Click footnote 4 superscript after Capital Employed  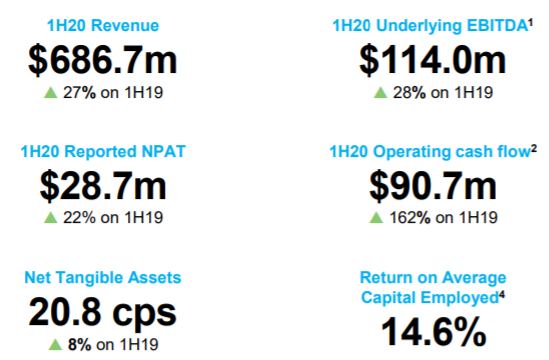pos(502,295)
